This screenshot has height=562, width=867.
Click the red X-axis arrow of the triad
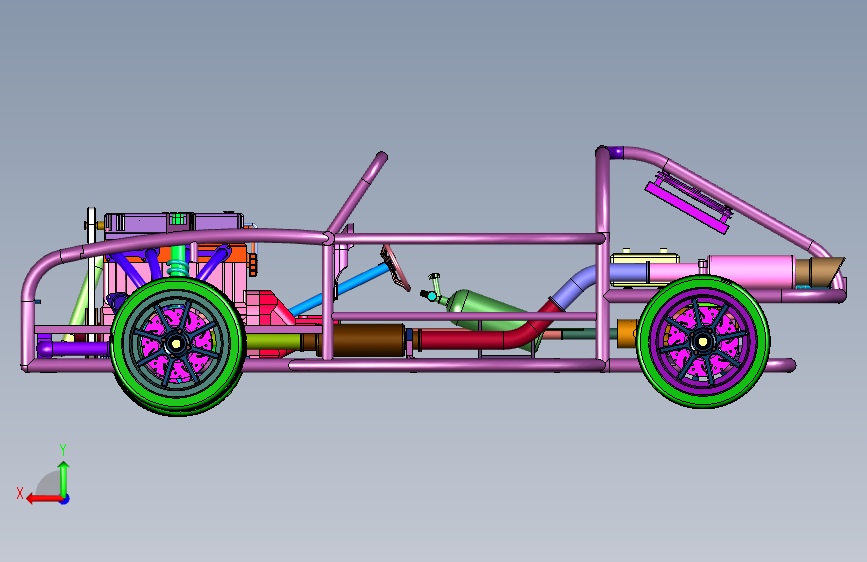point(43,499)
